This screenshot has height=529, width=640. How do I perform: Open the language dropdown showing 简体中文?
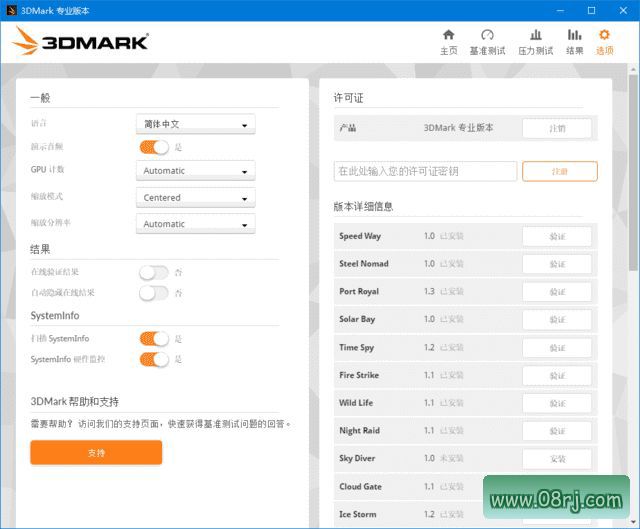196,124
